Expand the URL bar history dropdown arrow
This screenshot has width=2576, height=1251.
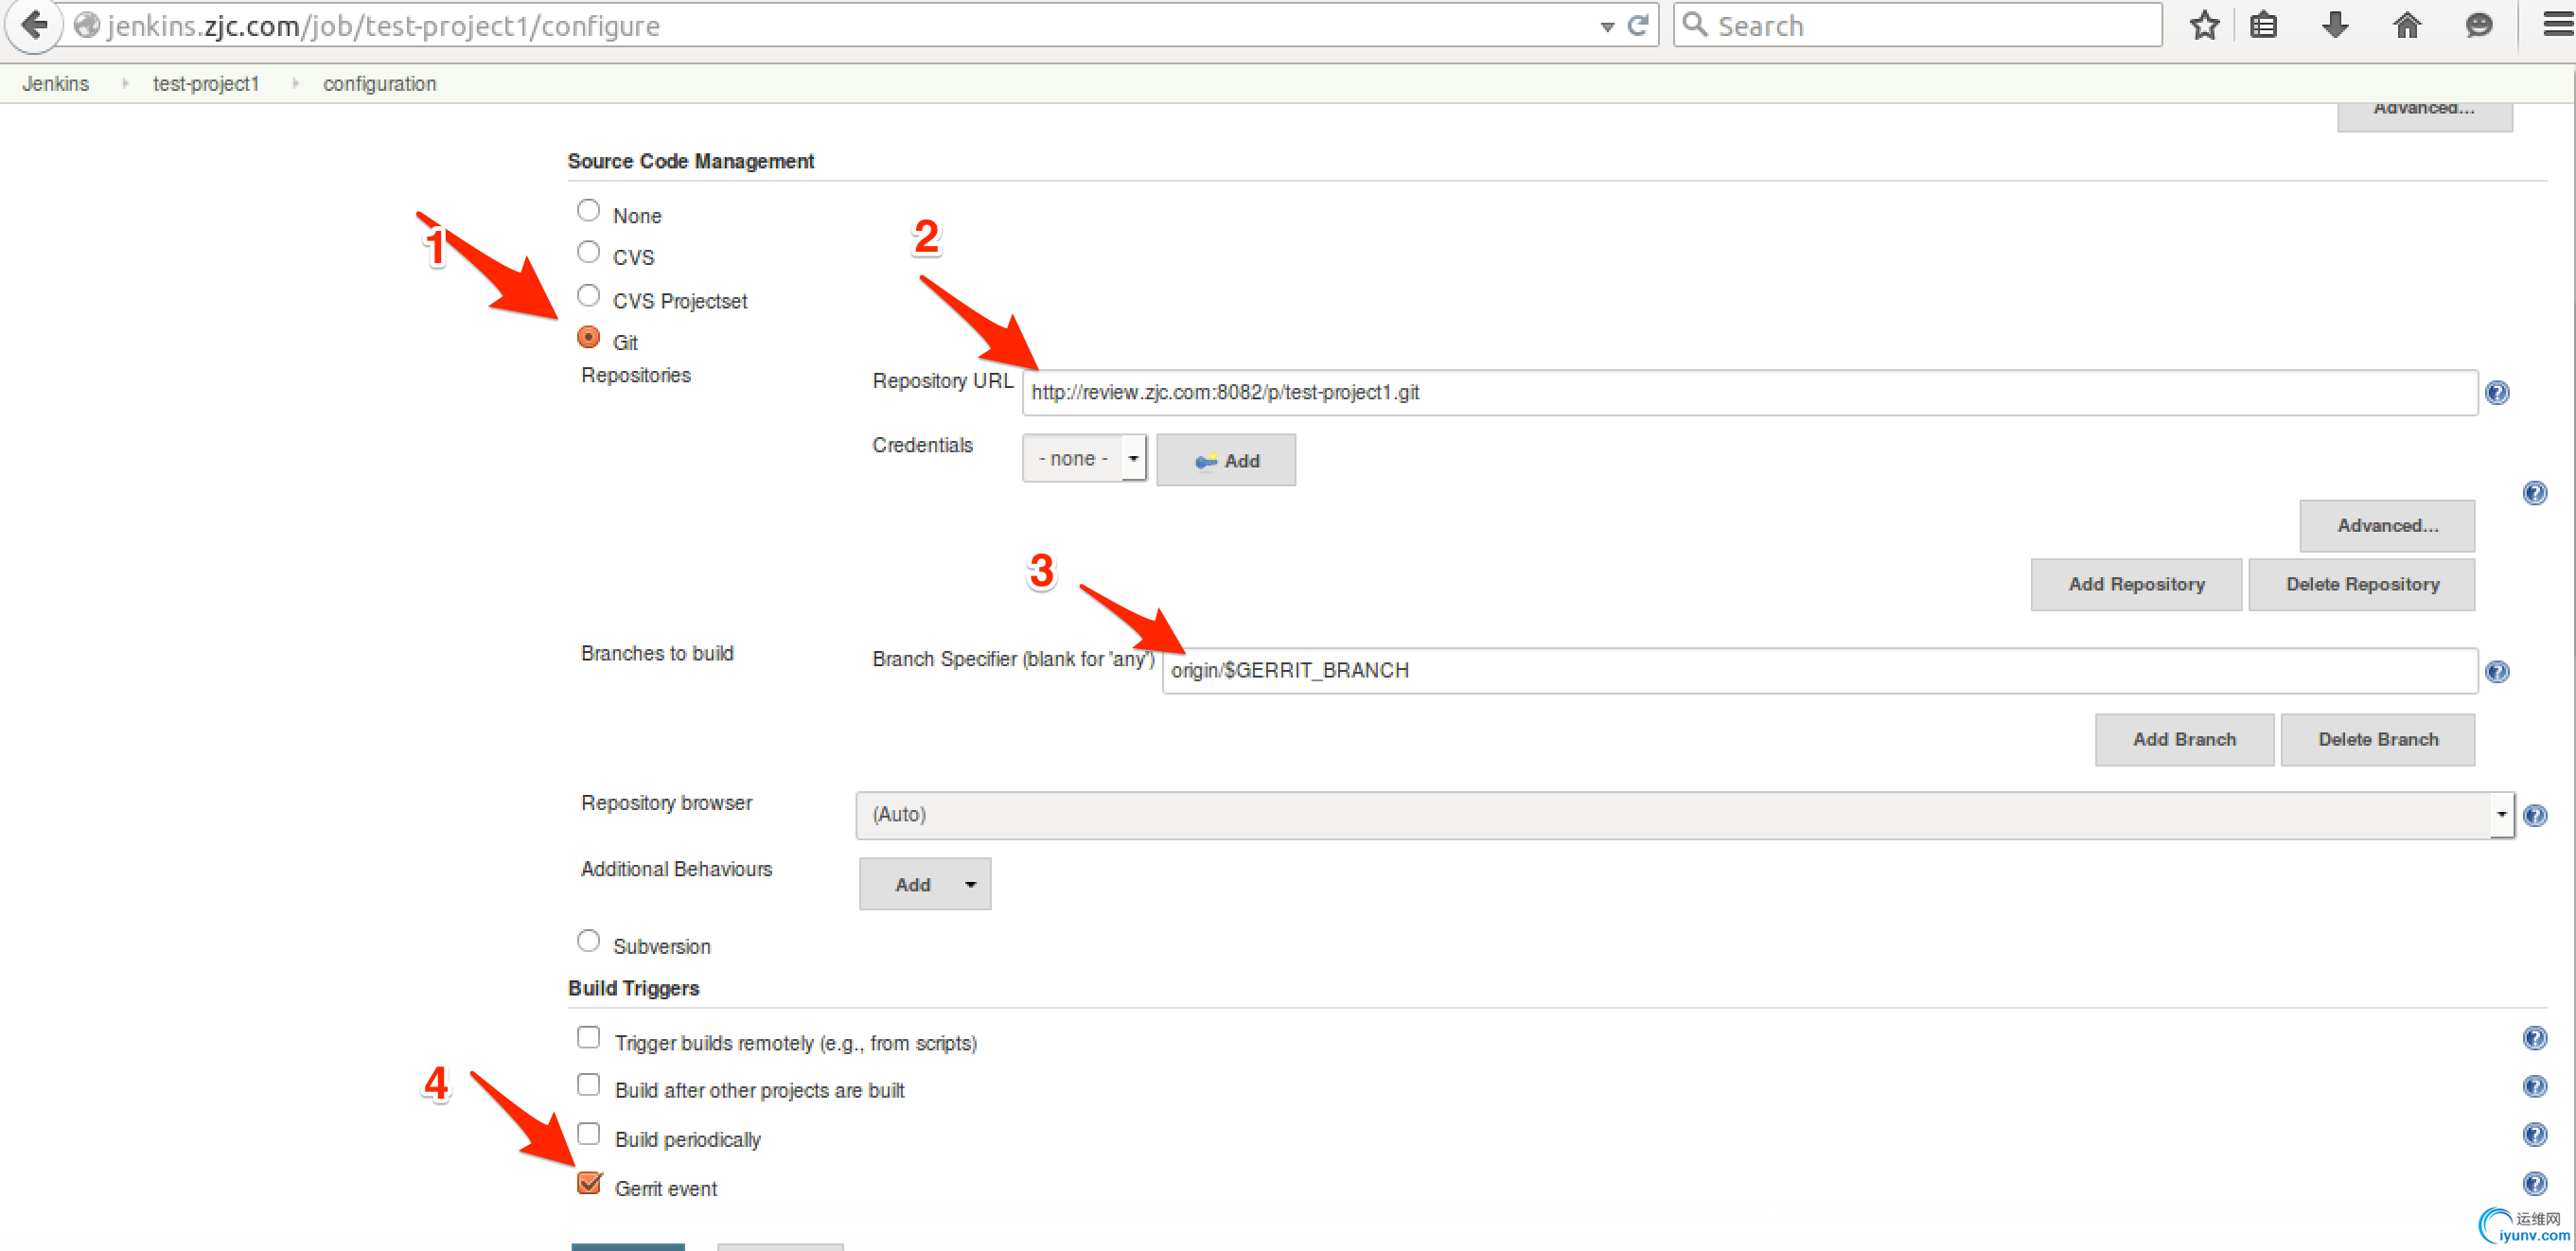[x=1607, y=27]
